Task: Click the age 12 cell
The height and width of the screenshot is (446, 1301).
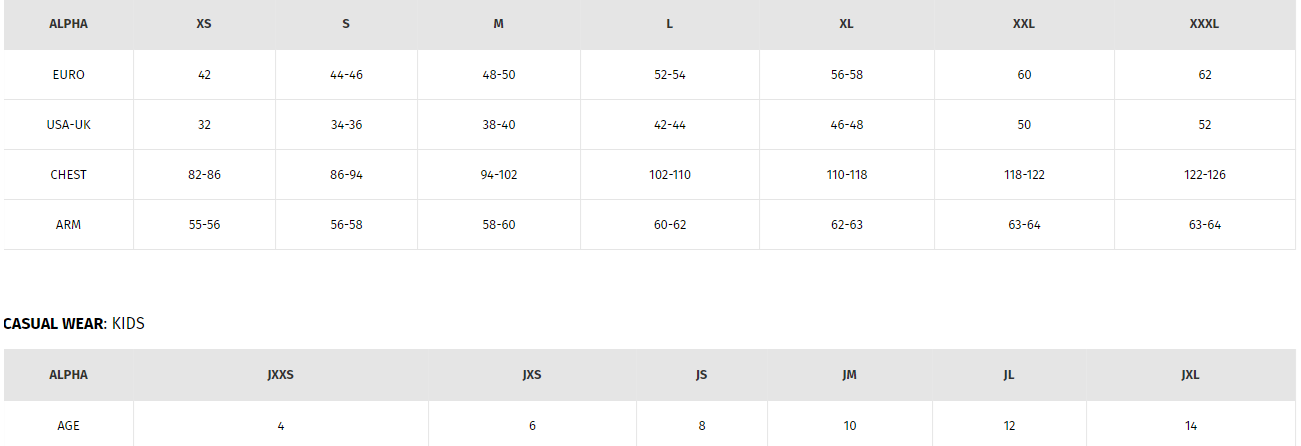Action: (x=1009, y=426)
